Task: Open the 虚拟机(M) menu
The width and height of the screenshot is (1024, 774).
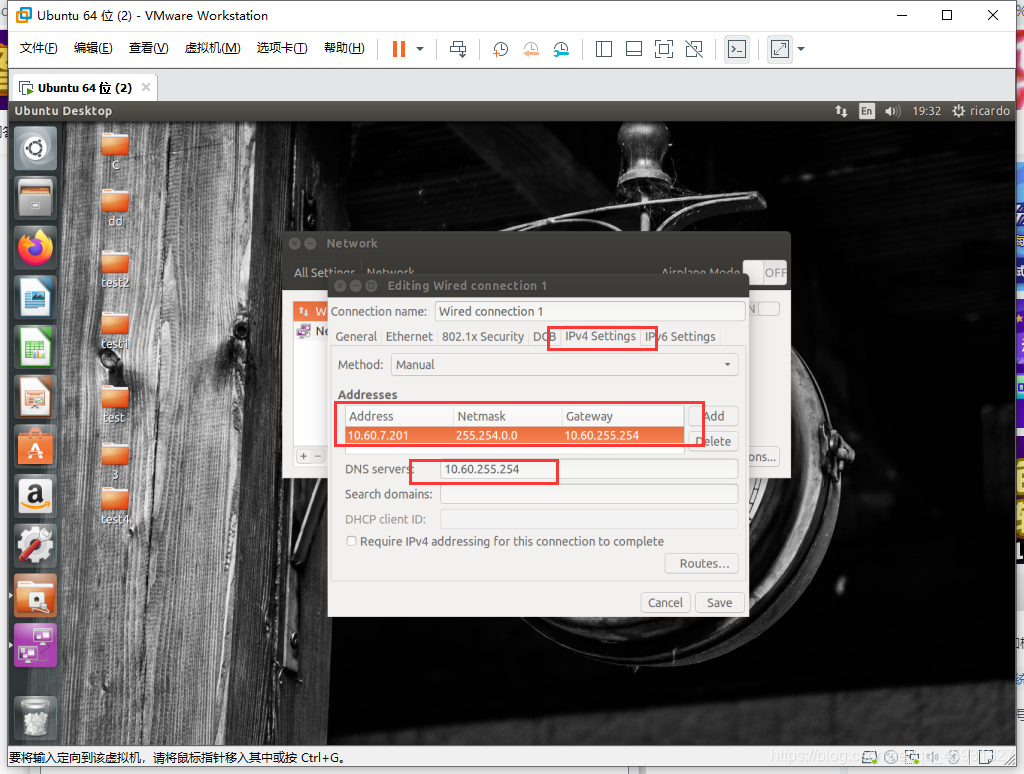Action: tap(212, 48)
